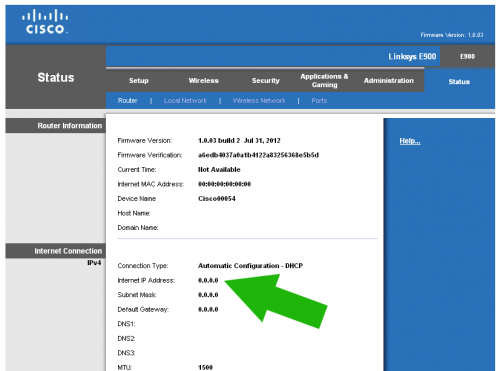The height and width of the screenshot is (371, 500).
Task: Click Current Time value Not Available
Action: (x=219, y=170)
